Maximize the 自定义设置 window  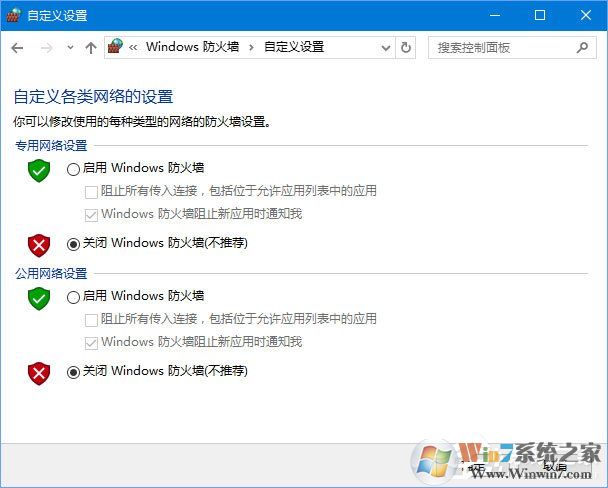pos(540,15)
